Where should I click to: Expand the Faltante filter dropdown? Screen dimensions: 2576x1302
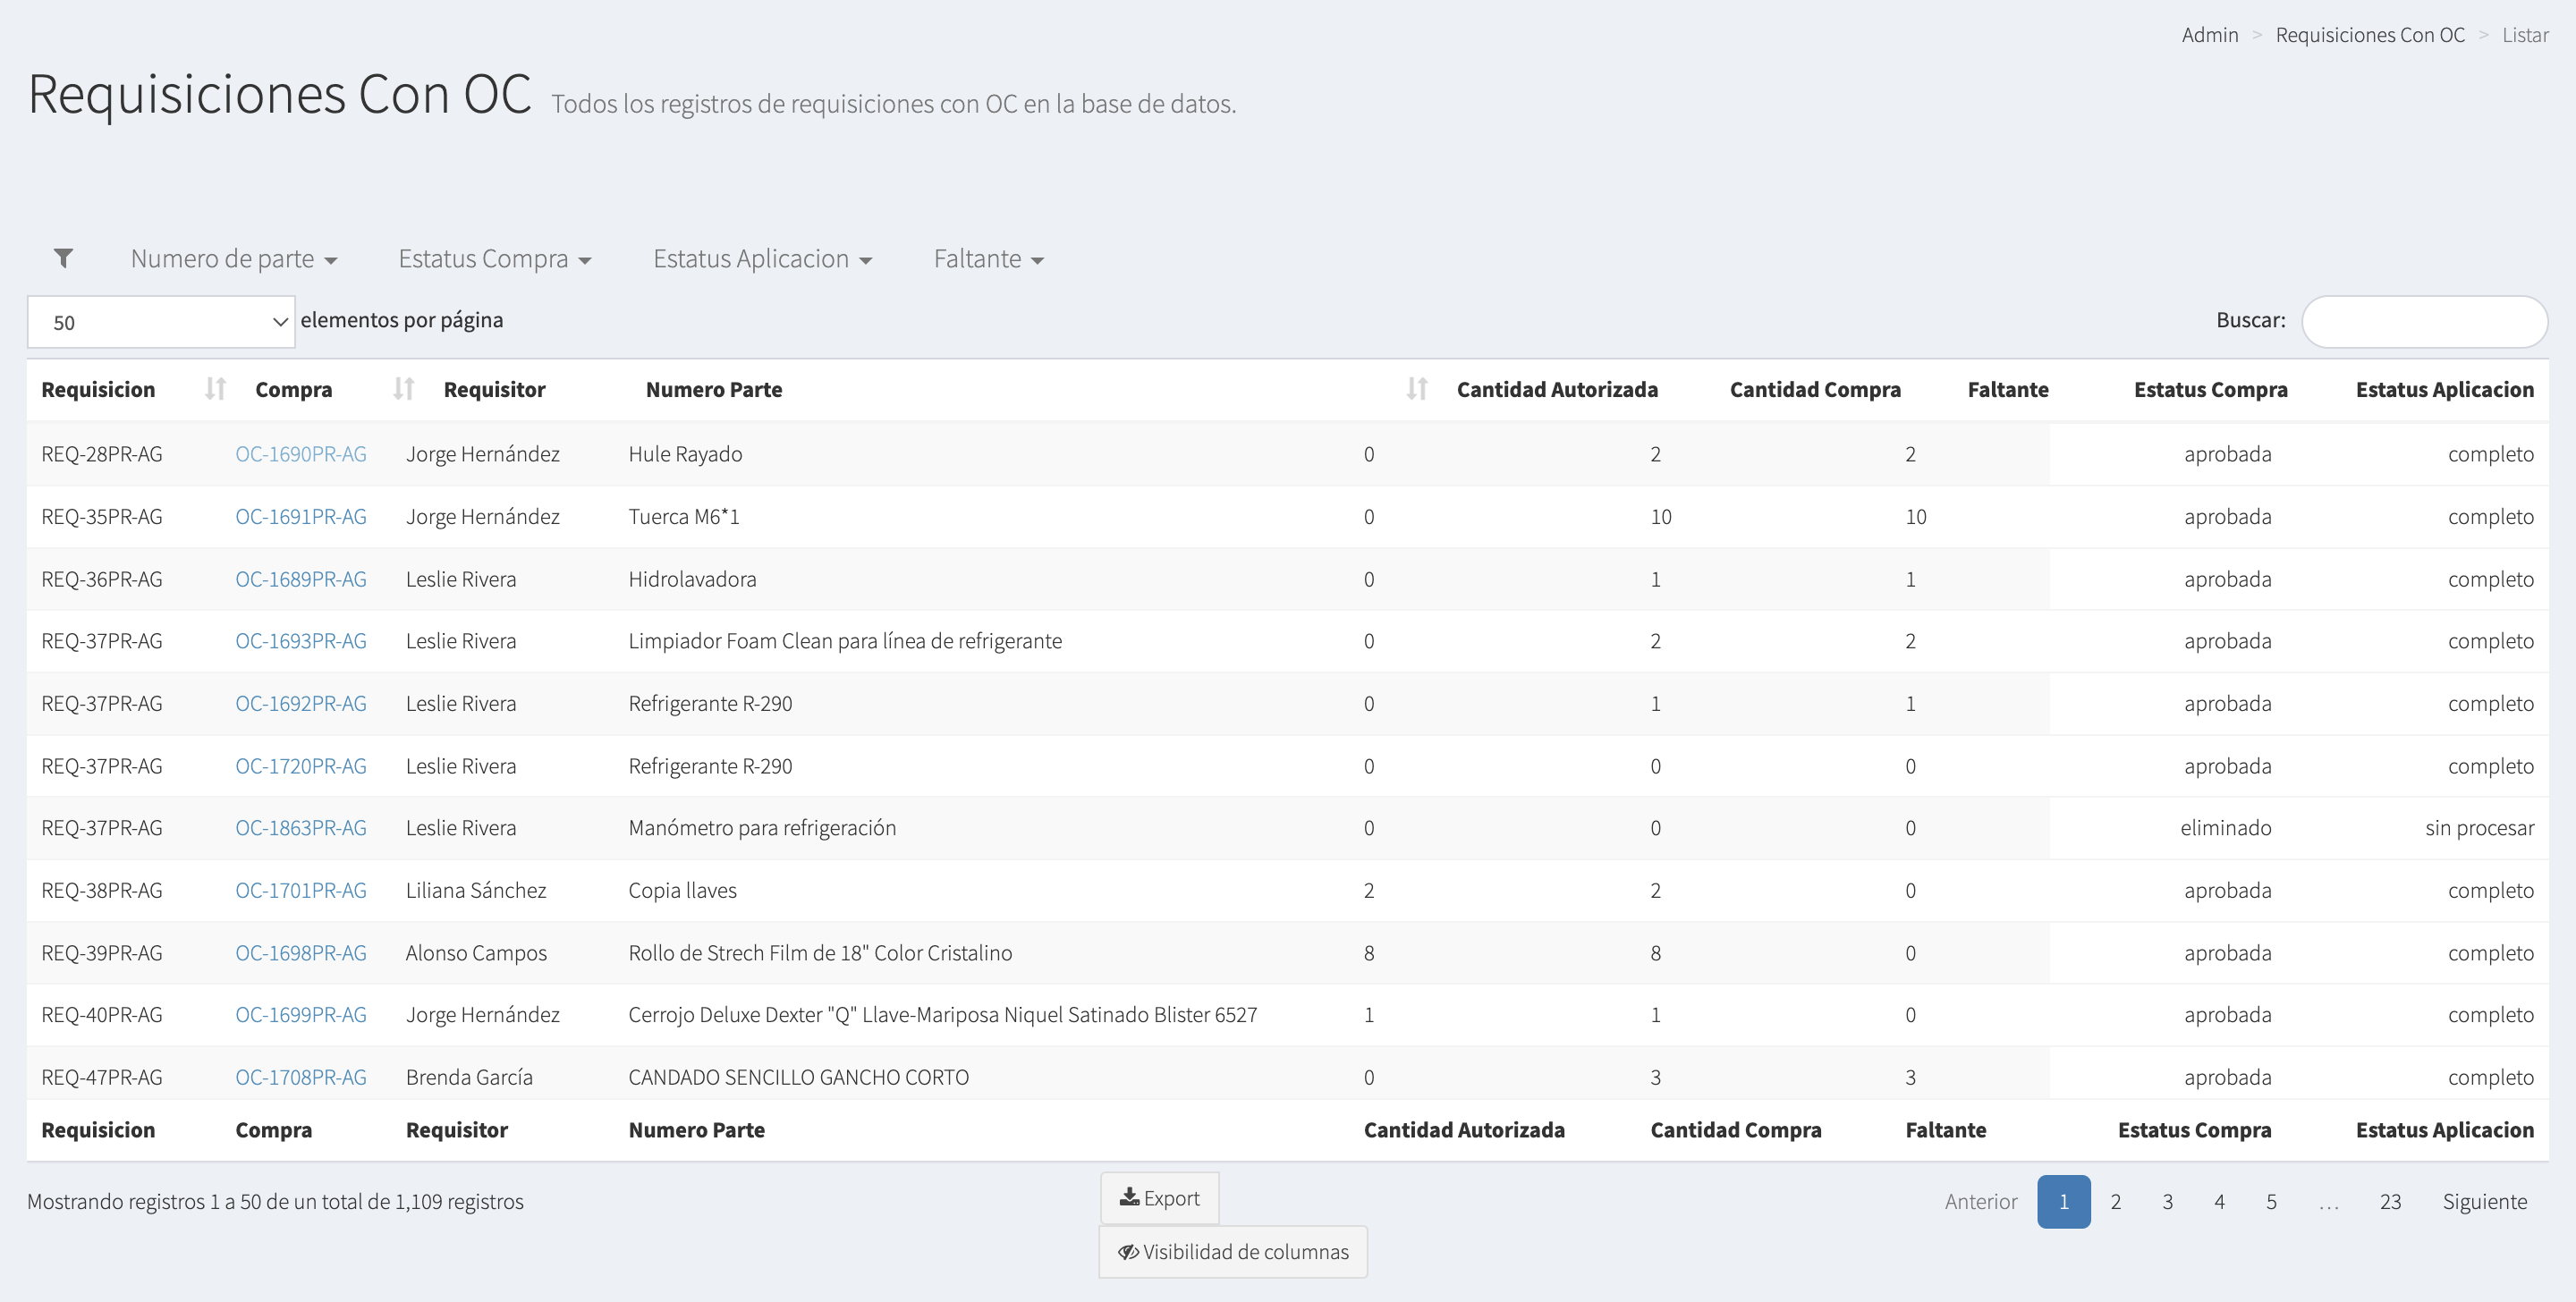point(988,259)
